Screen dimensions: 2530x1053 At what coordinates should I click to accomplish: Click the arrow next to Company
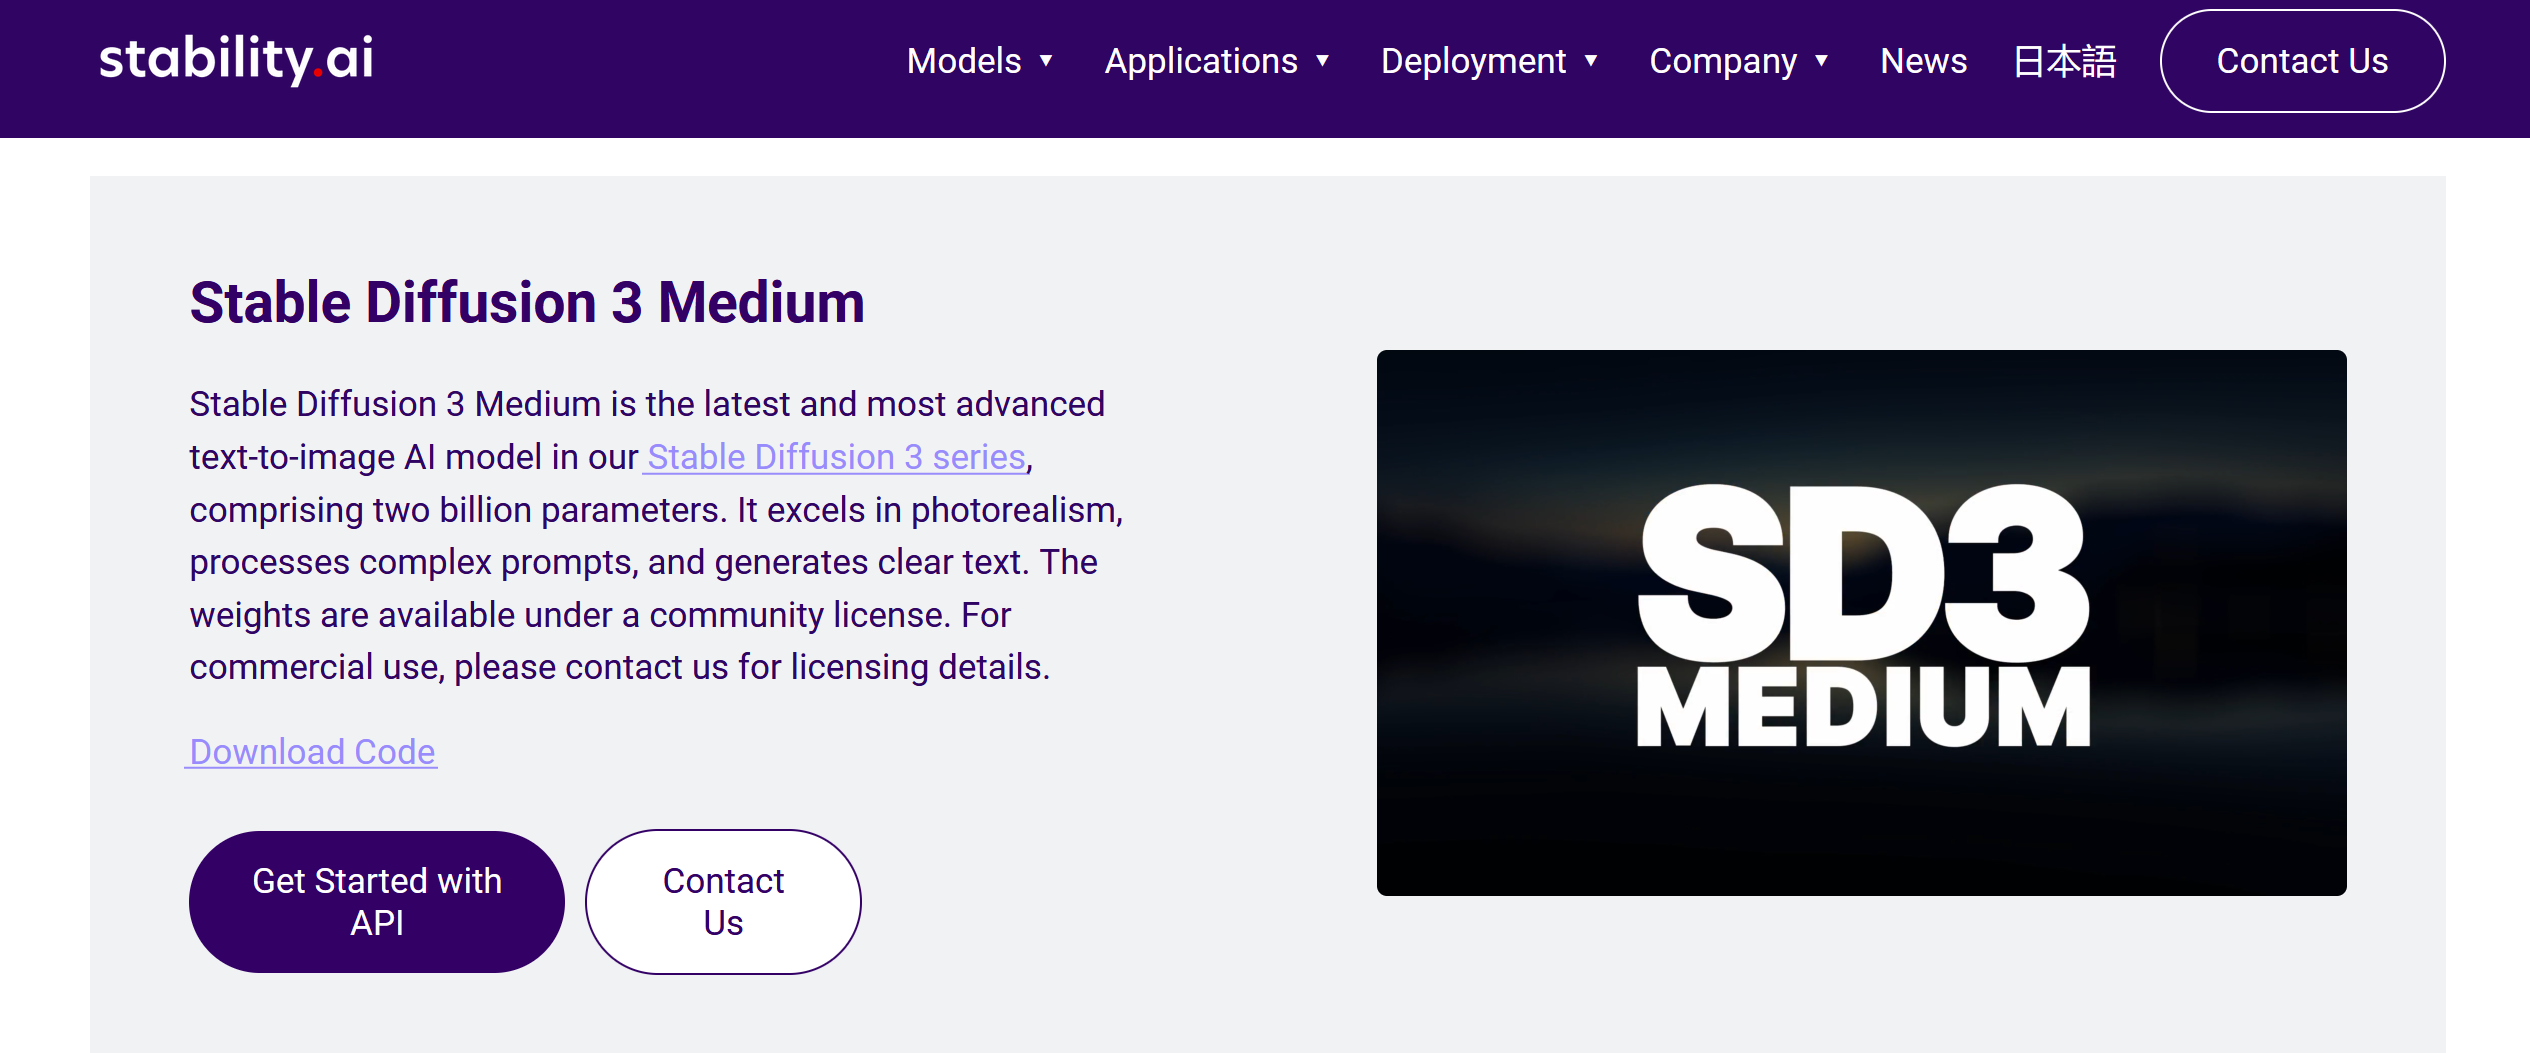coord(1821,61)
